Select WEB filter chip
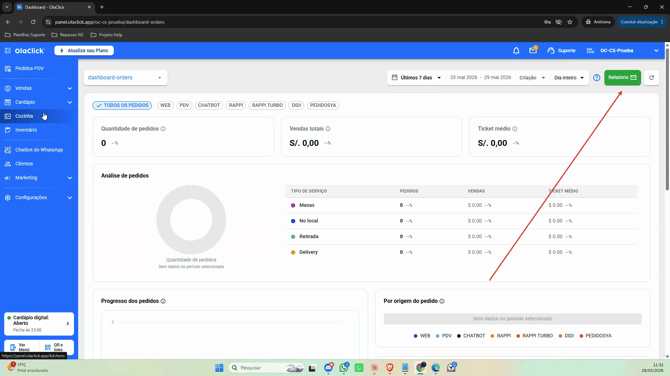This screenshot has height=376, width=670. pyautogui.click(x=165, y=105)
